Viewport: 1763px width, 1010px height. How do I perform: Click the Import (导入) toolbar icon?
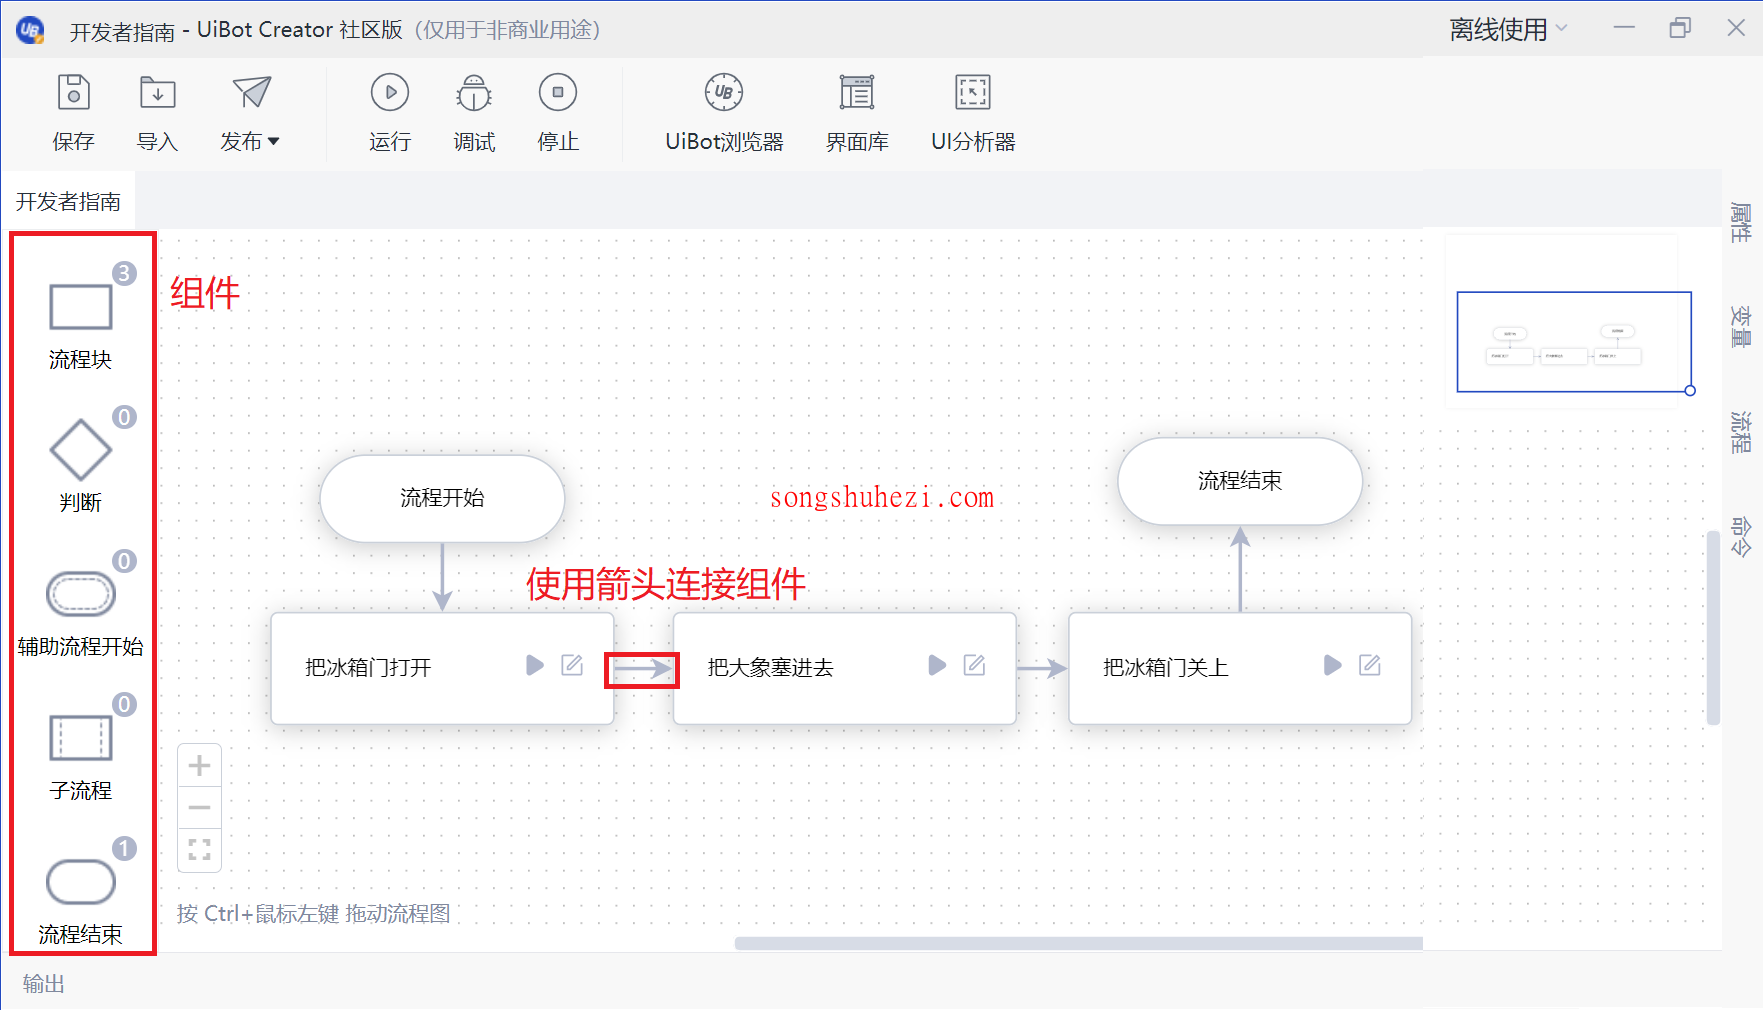tap(157, 92)
